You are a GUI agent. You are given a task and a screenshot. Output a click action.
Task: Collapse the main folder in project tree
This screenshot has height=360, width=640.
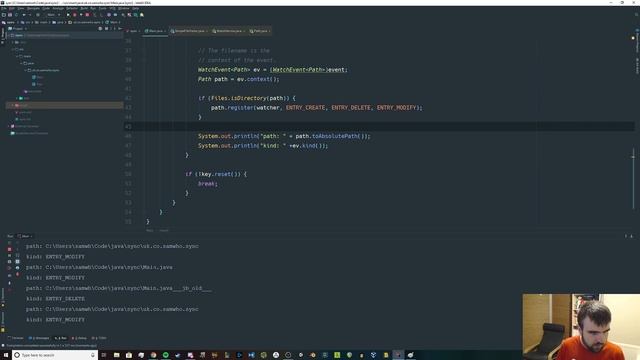pos(17,56)
